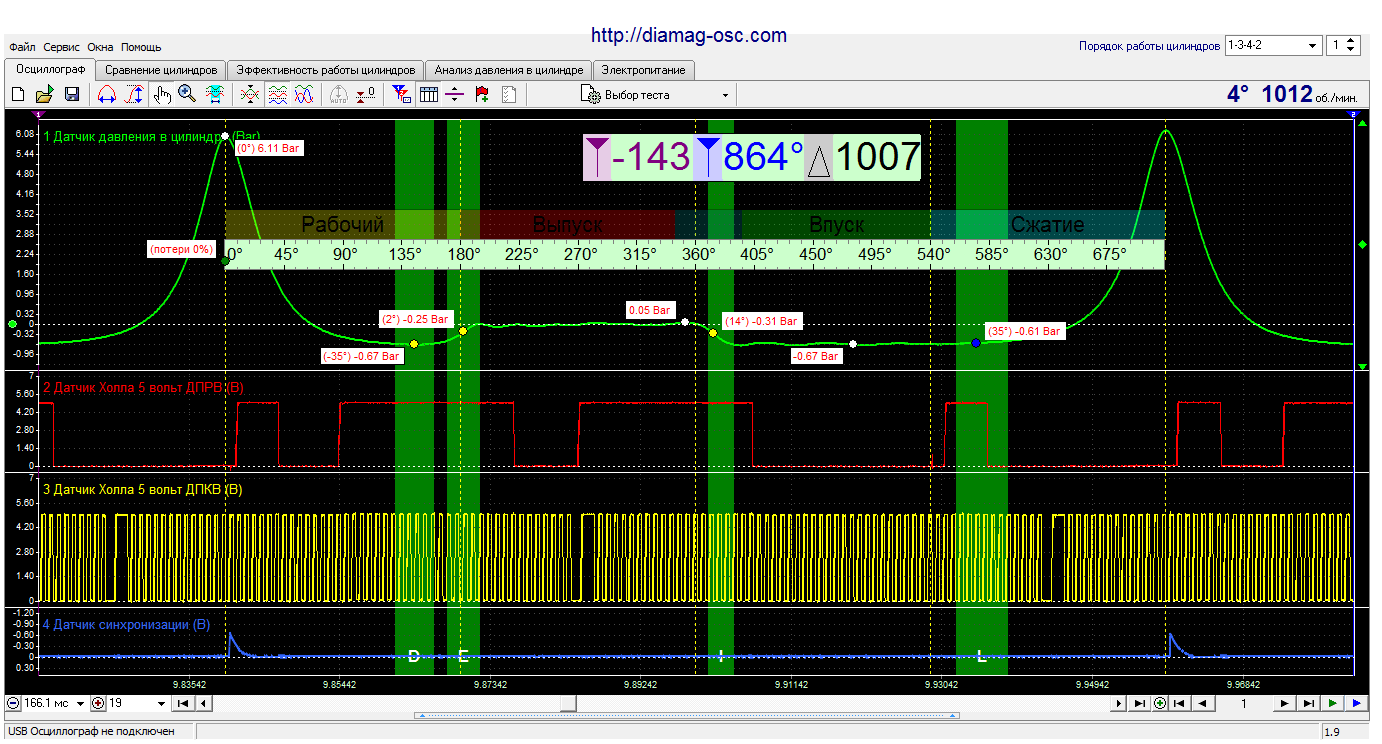This screenshot has height=744, width=1382.
Task: Click the (14°) -0.31 Bar label
Action: [761, 321]
